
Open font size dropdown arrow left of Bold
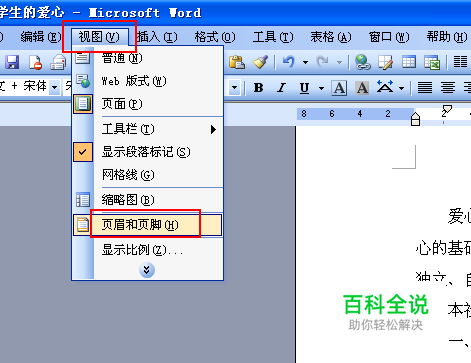tap(235, 88)
